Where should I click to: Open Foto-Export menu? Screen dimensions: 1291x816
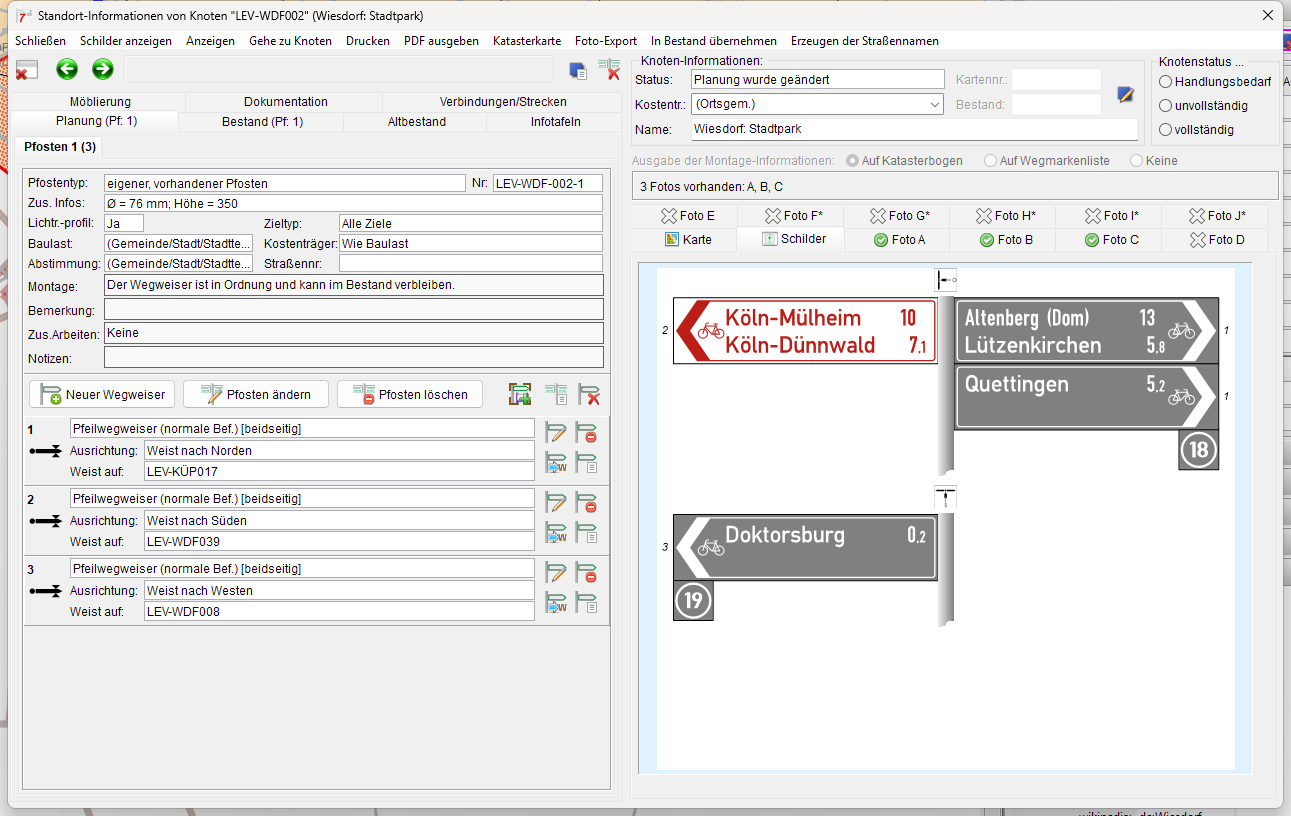(606, 41)
